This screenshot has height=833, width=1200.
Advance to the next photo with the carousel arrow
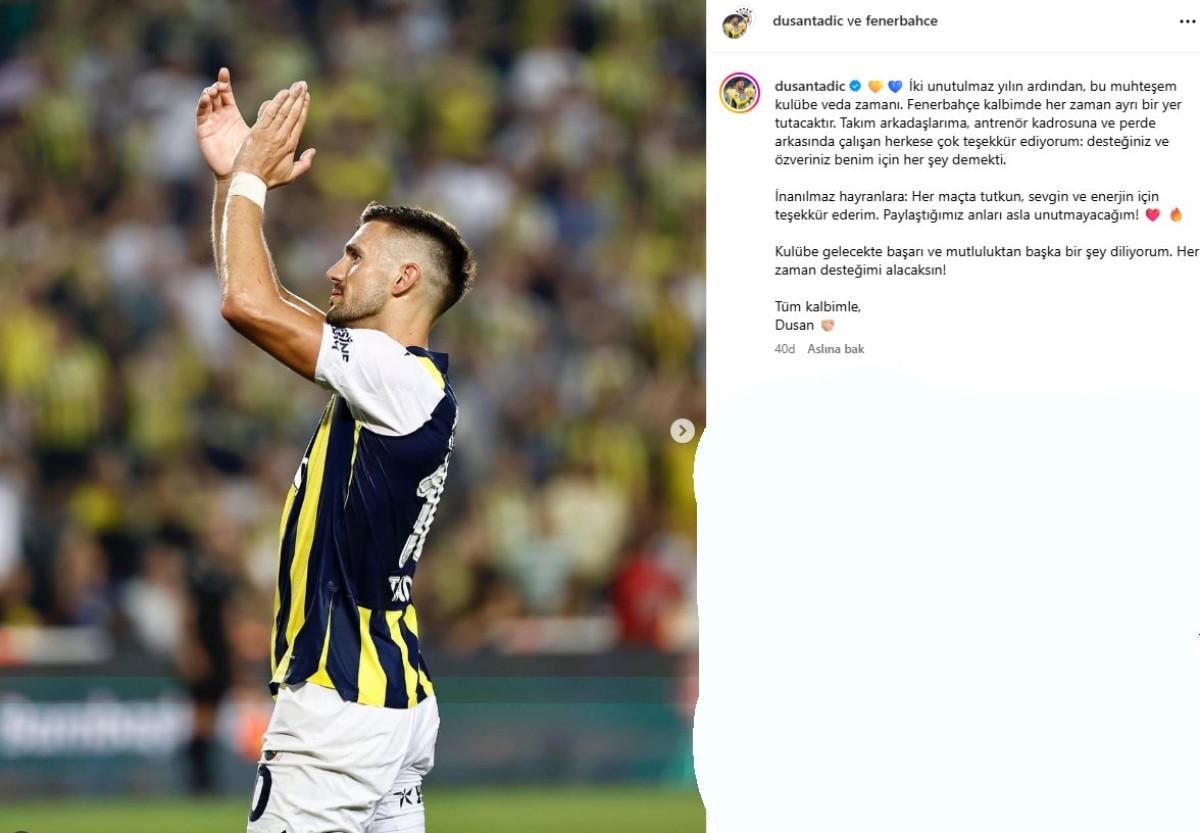682,431
